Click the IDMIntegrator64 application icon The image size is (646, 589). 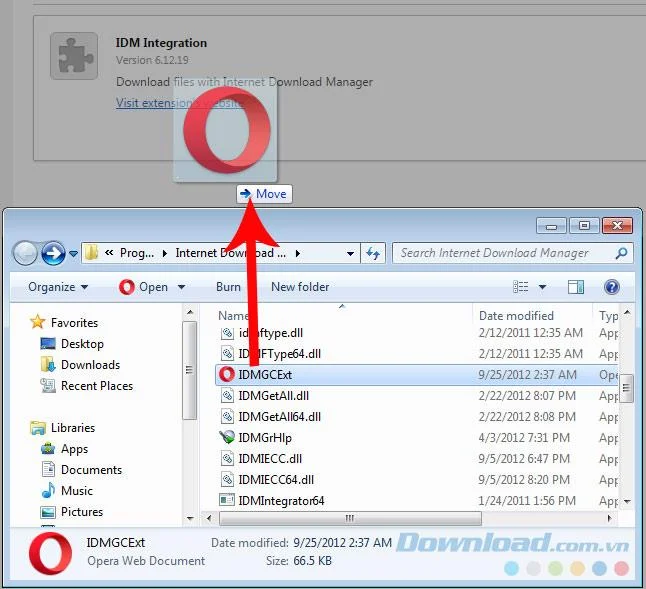(227, 500)
